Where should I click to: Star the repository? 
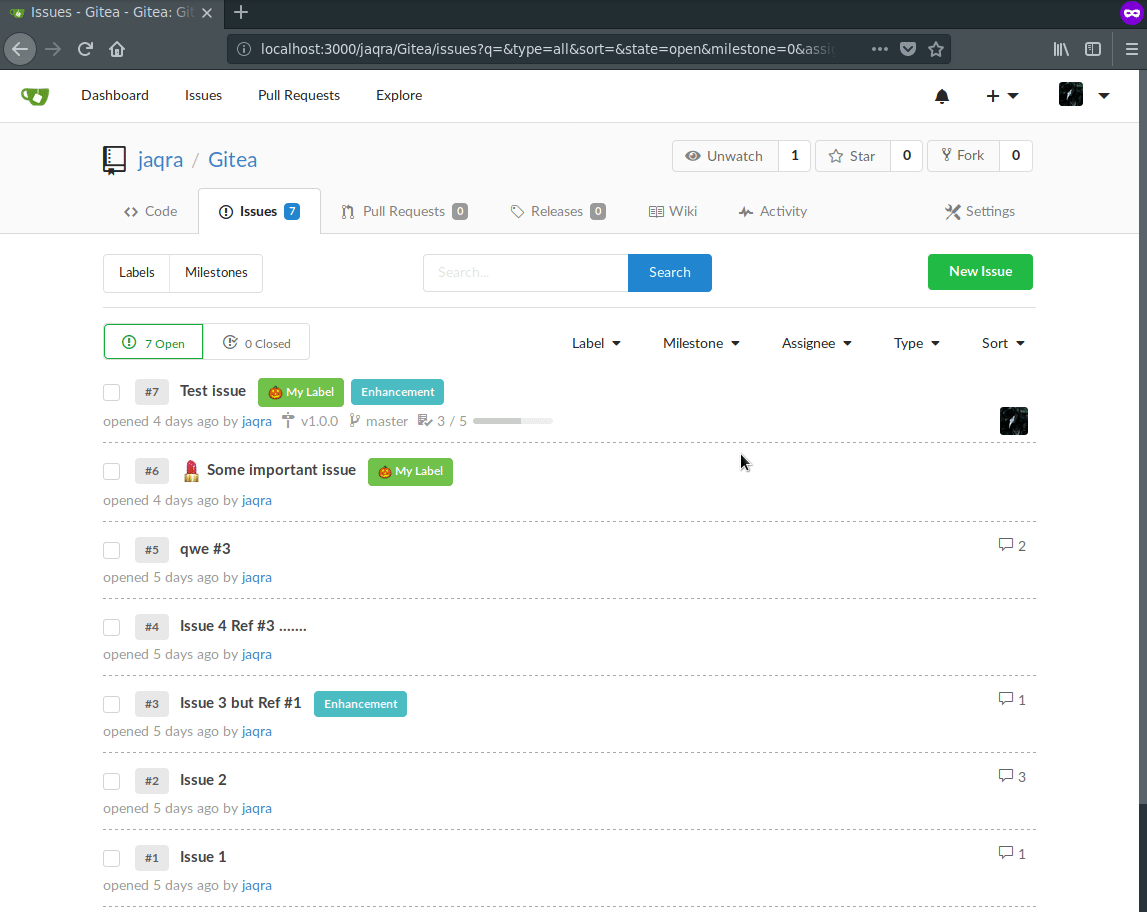pos(852,156)
